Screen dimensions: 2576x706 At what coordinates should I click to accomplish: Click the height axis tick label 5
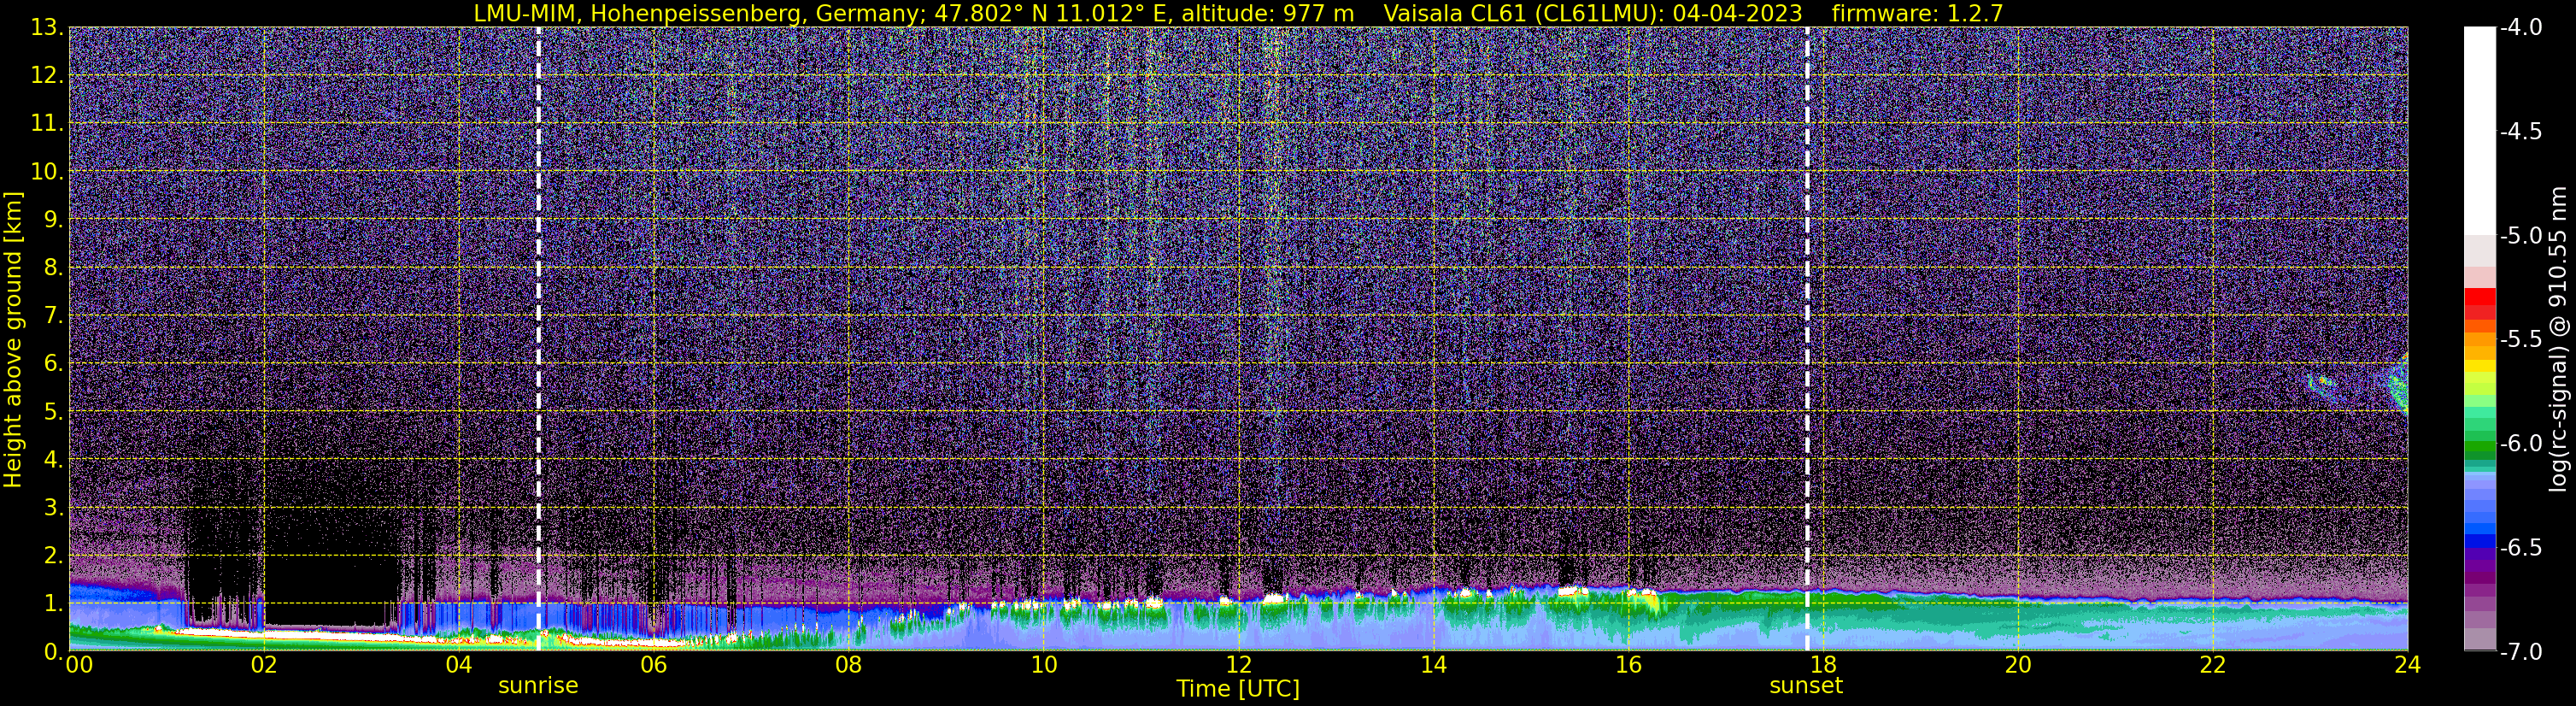tap(52, 412)
